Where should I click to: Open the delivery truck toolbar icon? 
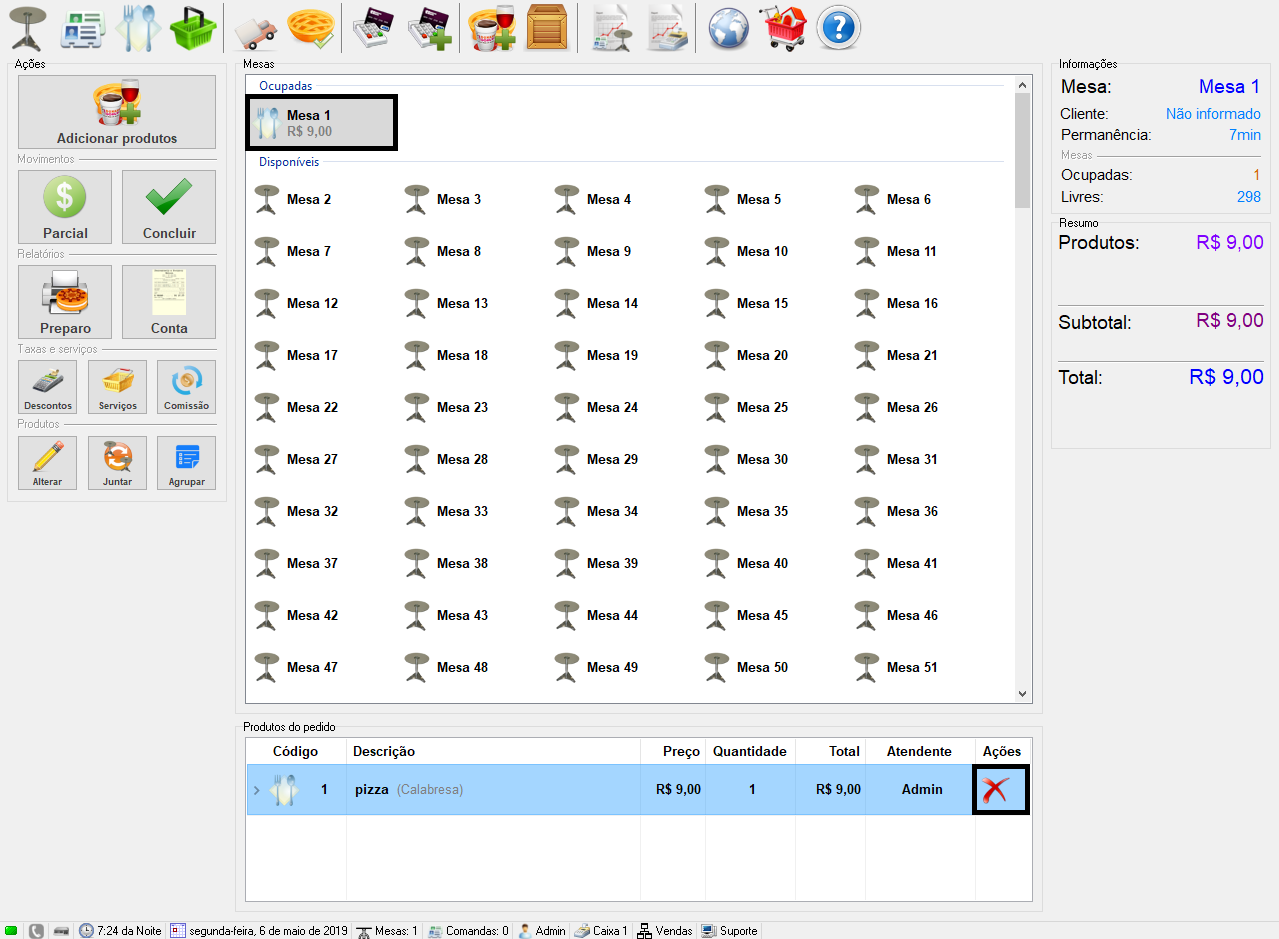[x=255, y=28]
